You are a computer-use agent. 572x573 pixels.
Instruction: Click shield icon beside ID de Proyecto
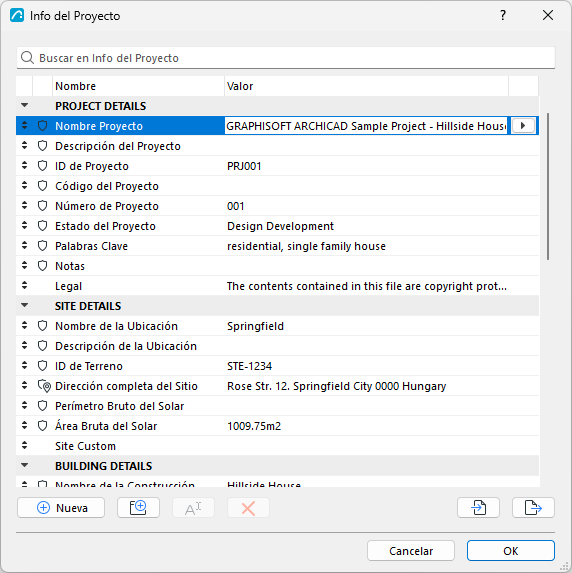43,166
